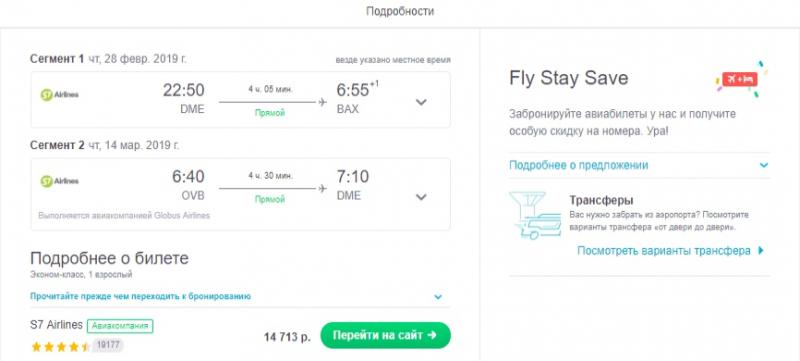The height and width of the screenshot is (361, 800).
Task: Click the 14 713 р. price
Action: pos(287,337)
